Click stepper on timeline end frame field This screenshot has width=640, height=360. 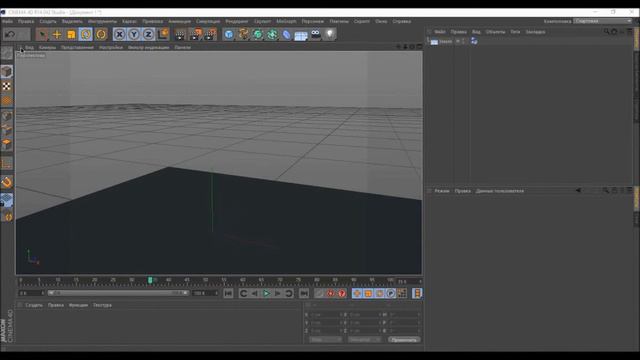pyautogui.click(x=216, y=293)
